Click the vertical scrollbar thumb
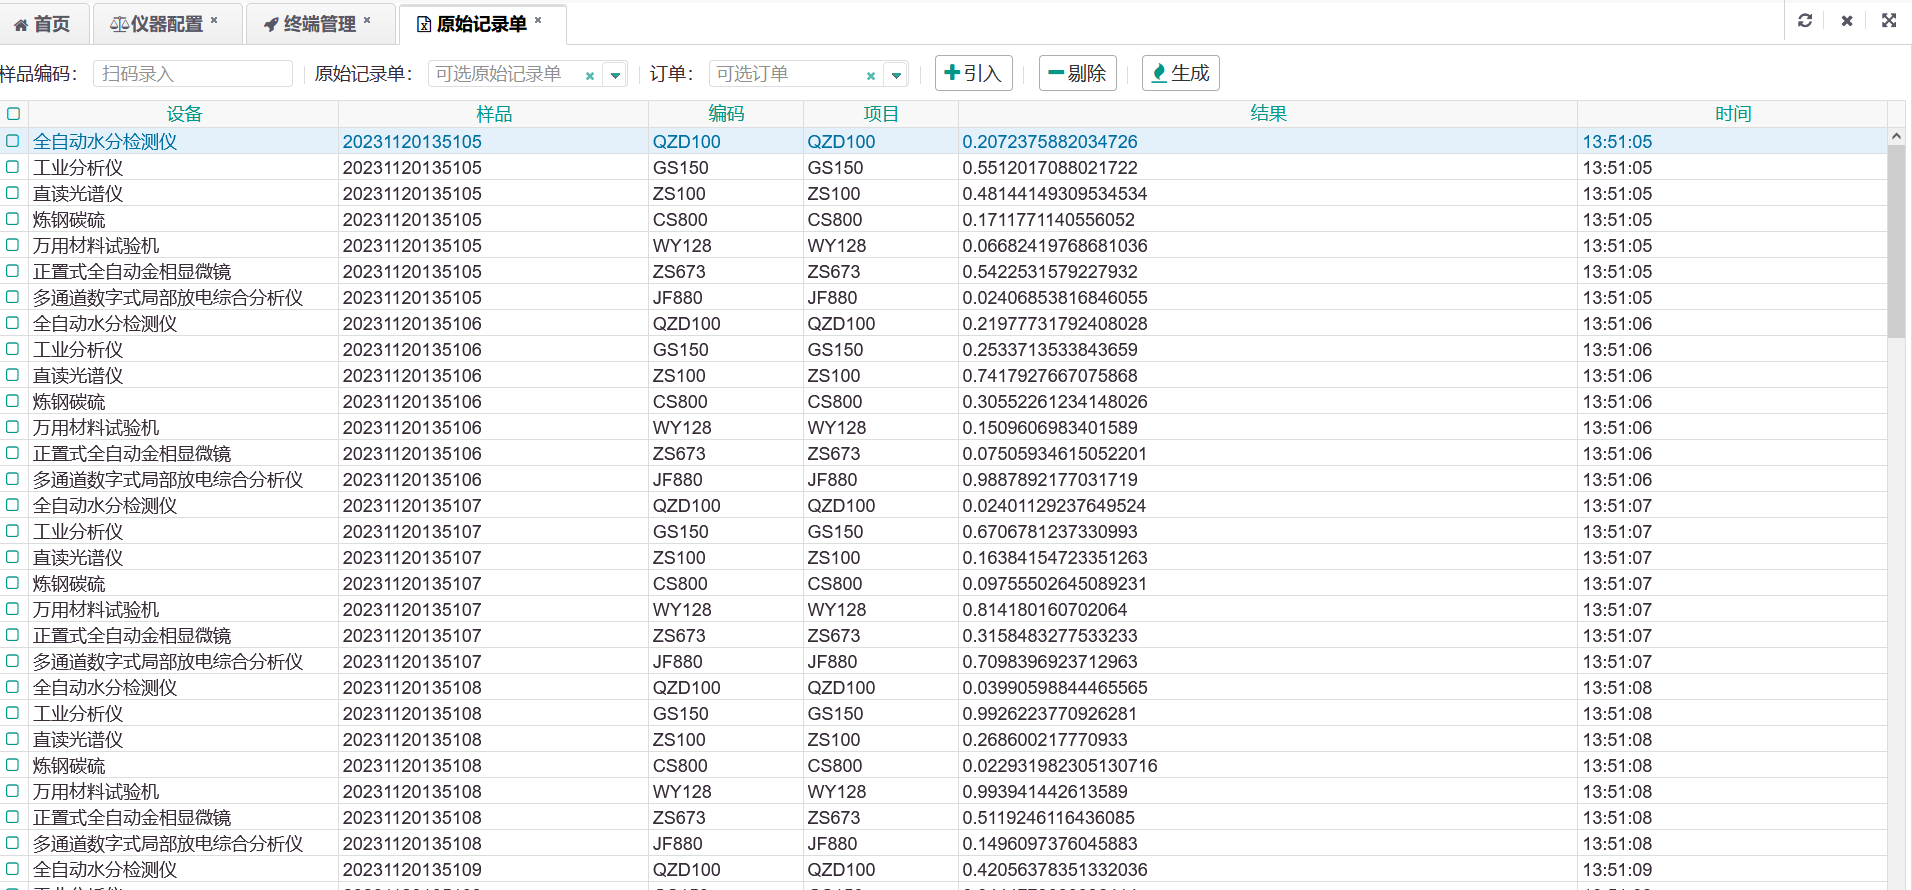The image size is (1912, 890). pyautogui.click(x=1896, y=241)
